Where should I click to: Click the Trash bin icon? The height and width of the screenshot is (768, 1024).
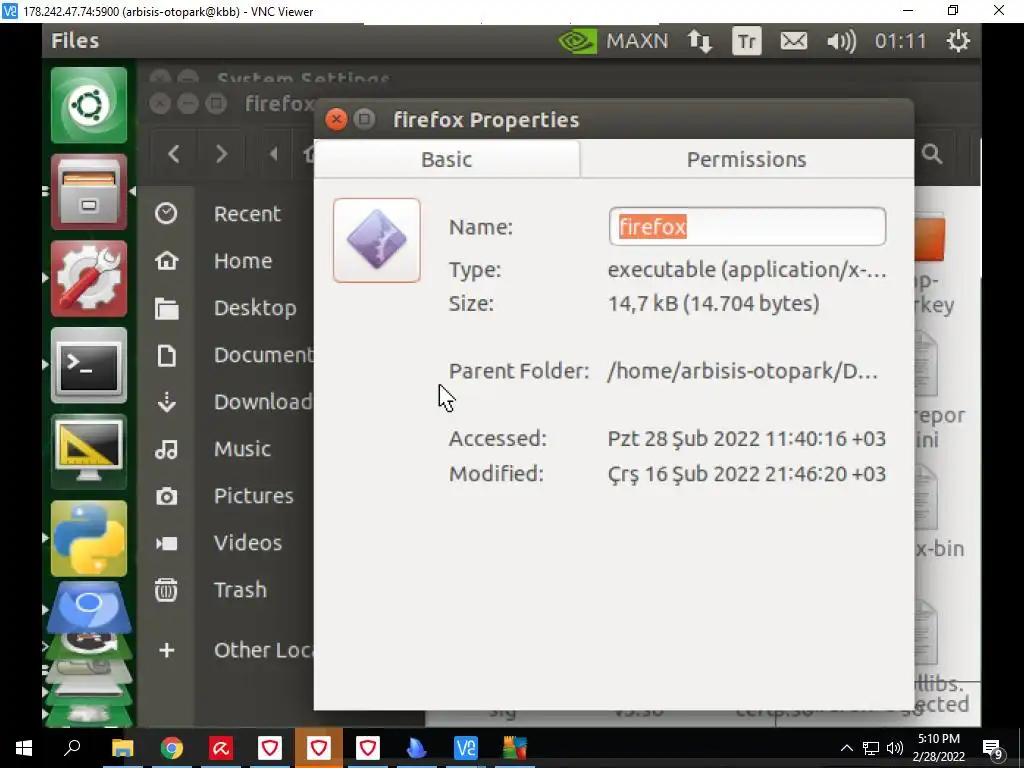tap(166, 590)
